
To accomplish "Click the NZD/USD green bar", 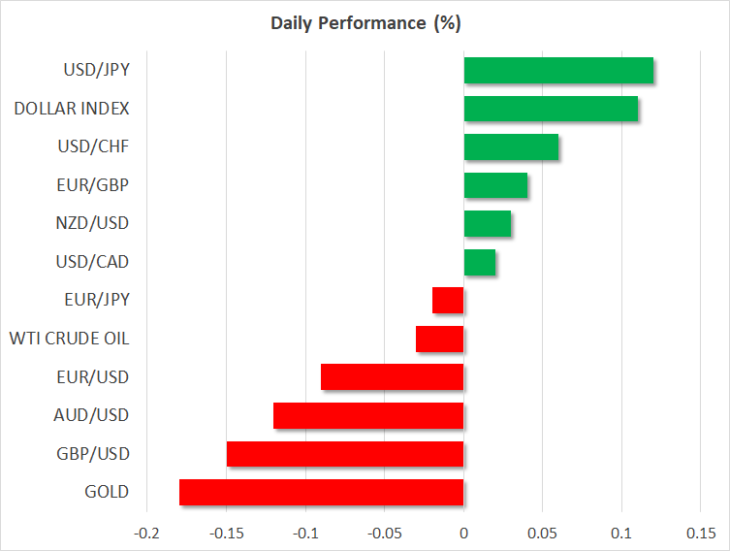I will (487, 223).
